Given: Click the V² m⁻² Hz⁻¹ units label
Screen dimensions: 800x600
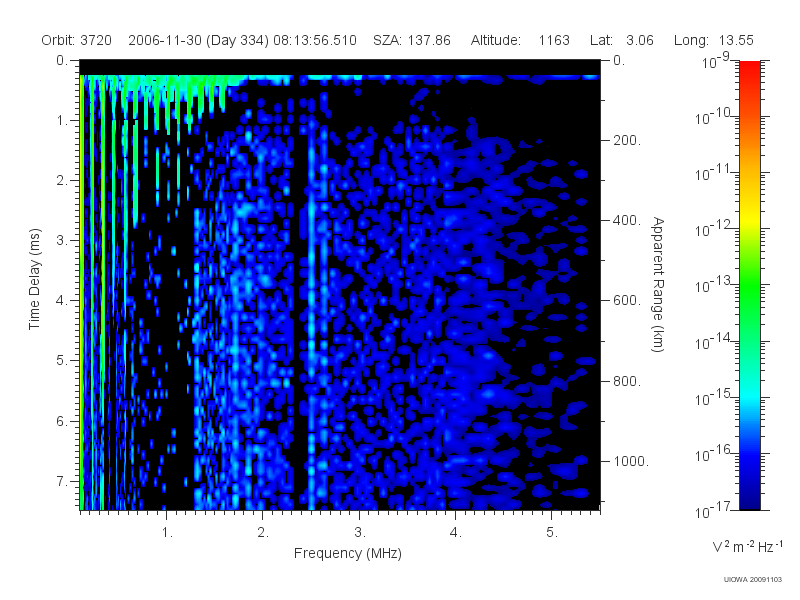Looking at the screenshot, I should [x=747, y=546].
